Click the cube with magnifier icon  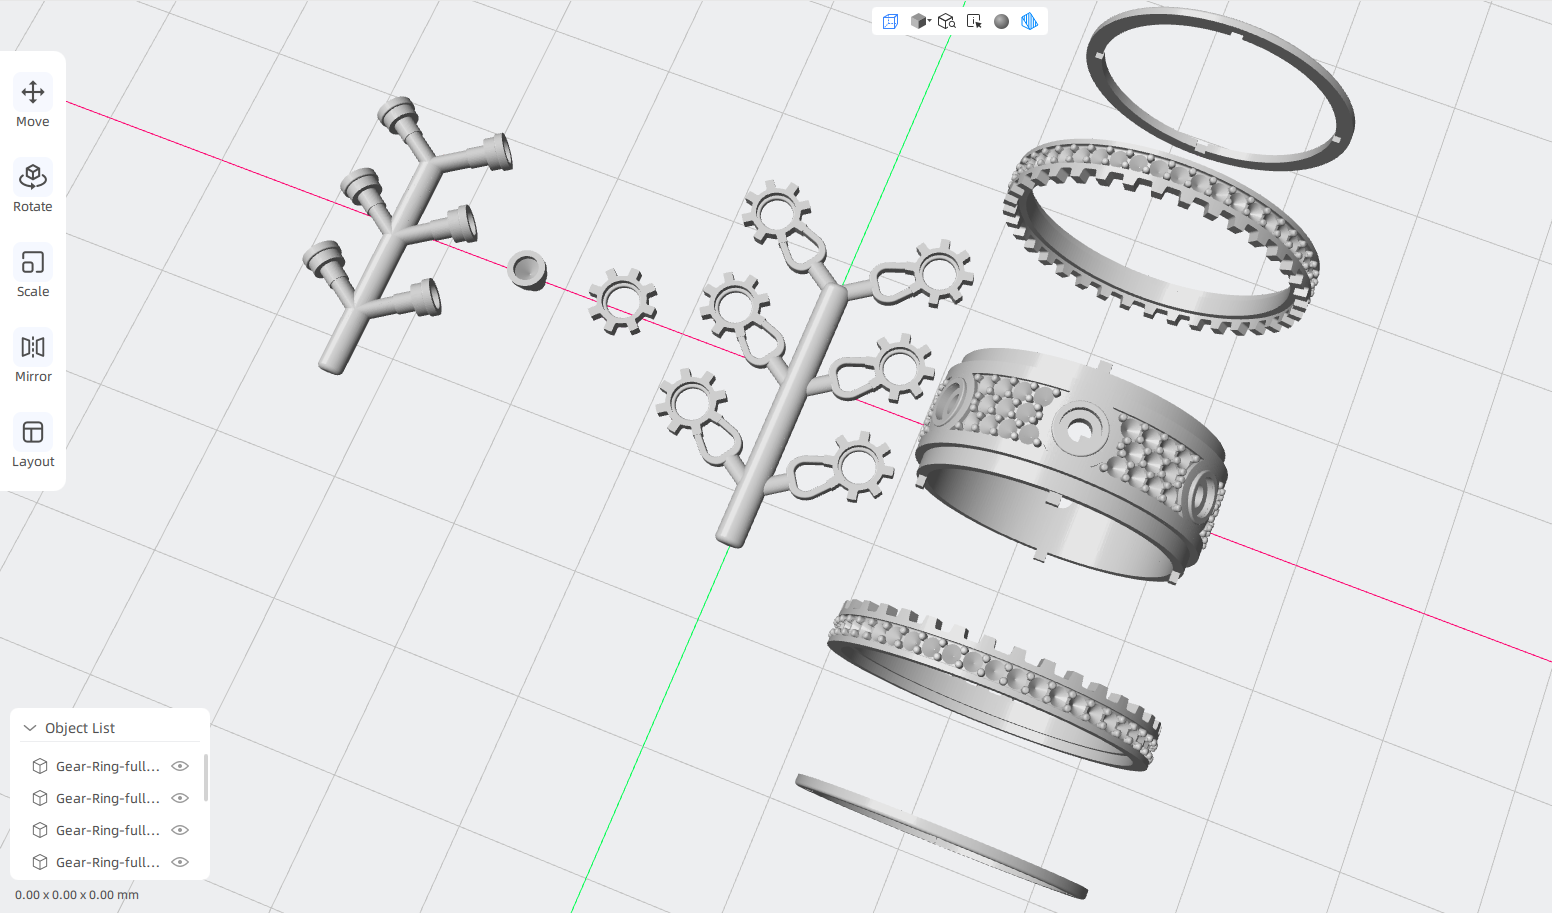947,21
